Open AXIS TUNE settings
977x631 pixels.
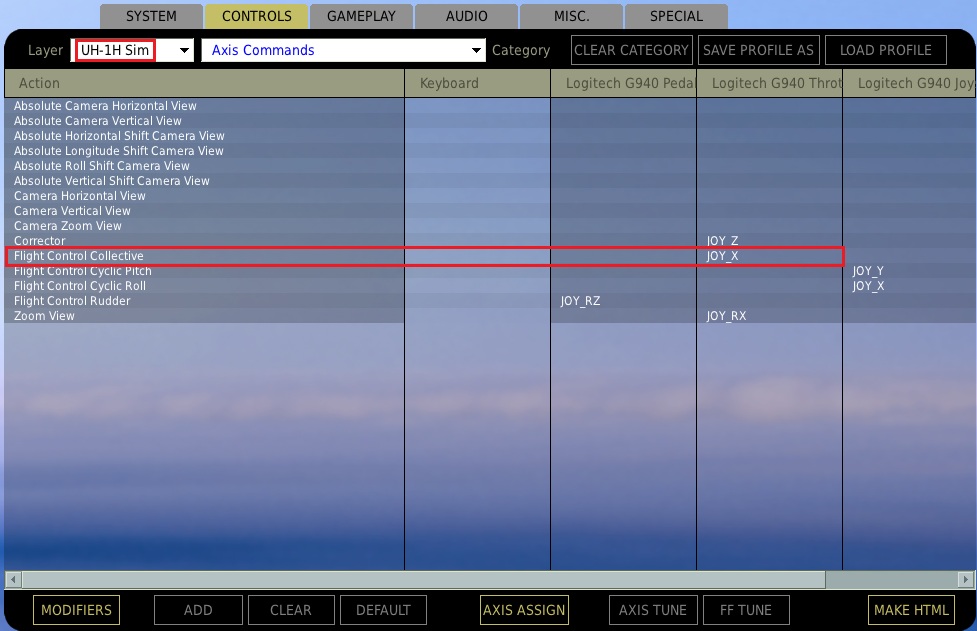point(653,610)
